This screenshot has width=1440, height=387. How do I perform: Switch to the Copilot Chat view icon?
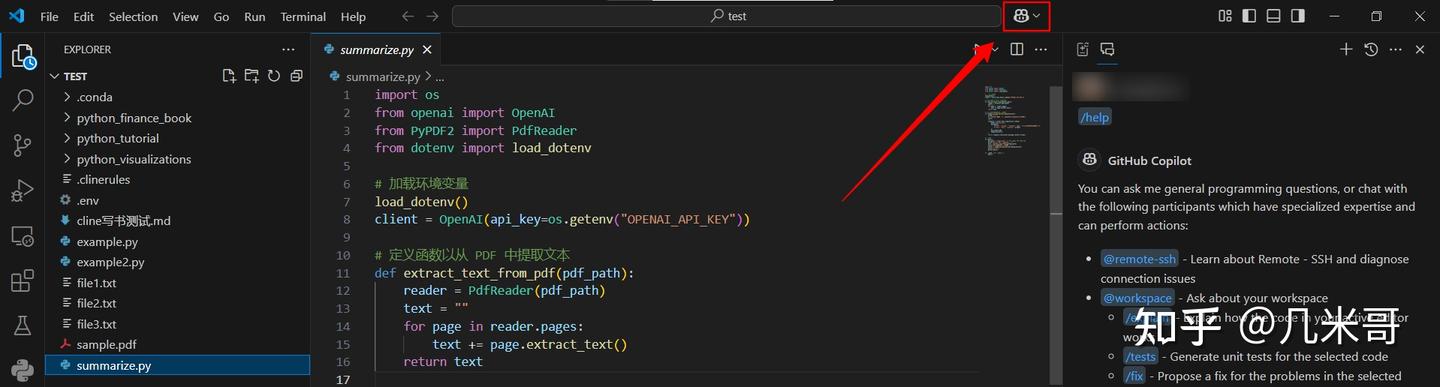coord(1107,49)
